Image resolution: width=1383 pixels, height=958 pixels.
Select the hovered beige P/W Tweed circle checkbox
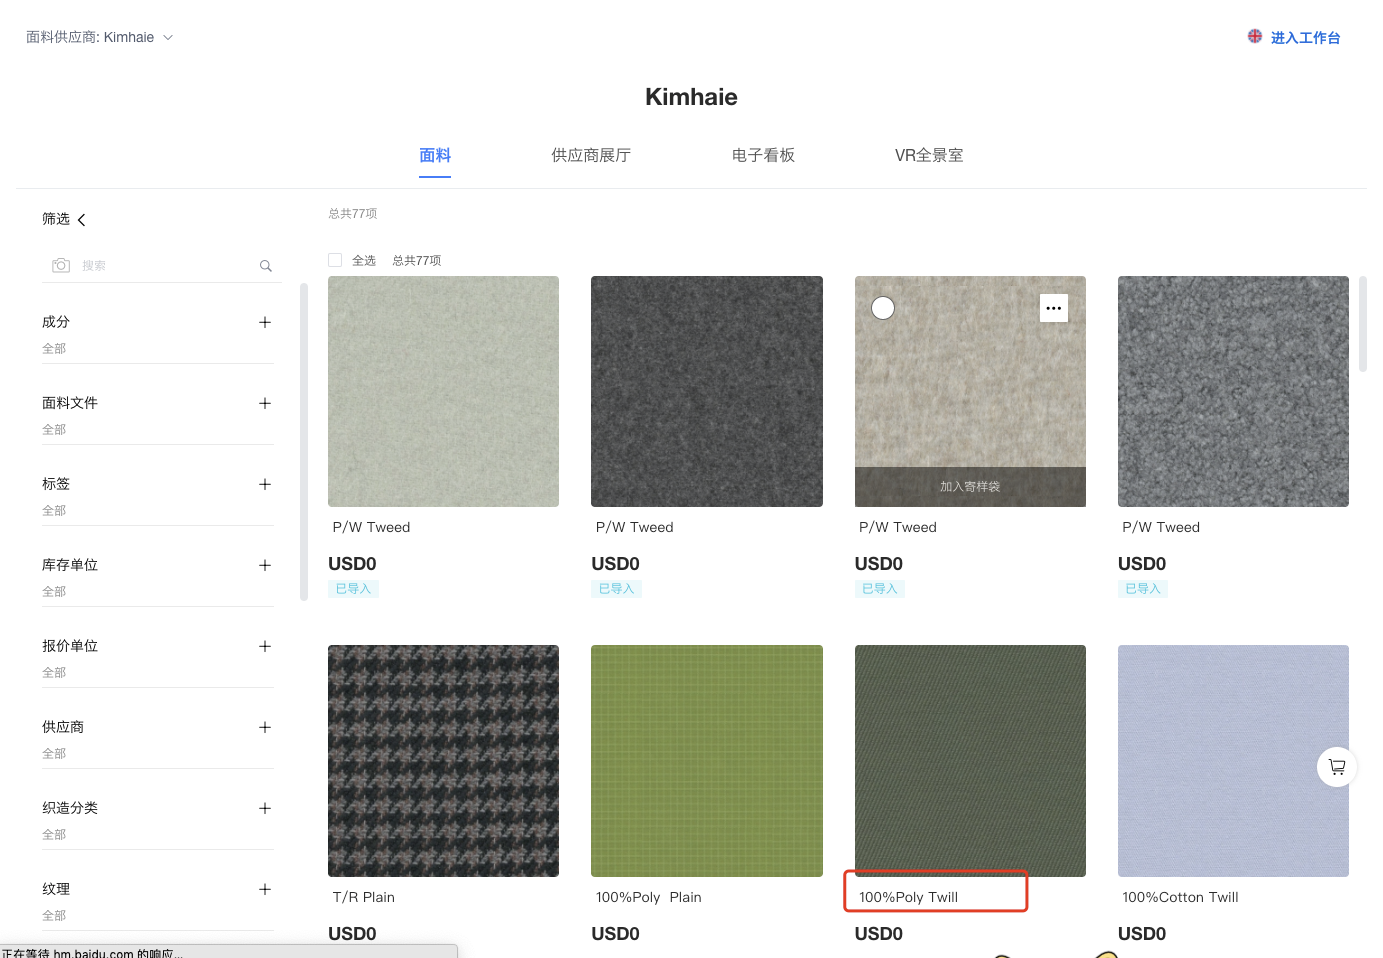[x=883, y=308]
